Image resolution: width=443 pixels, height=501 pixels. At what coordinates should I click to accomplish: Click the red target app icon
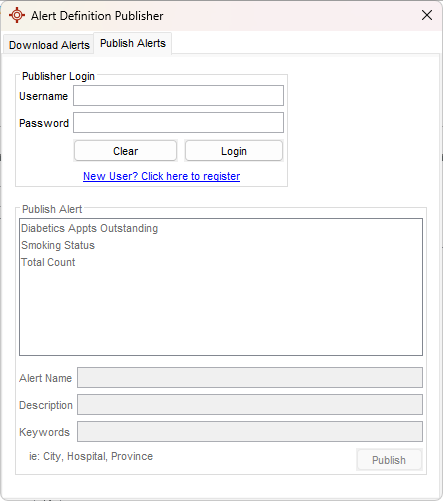tap(17, 15)
